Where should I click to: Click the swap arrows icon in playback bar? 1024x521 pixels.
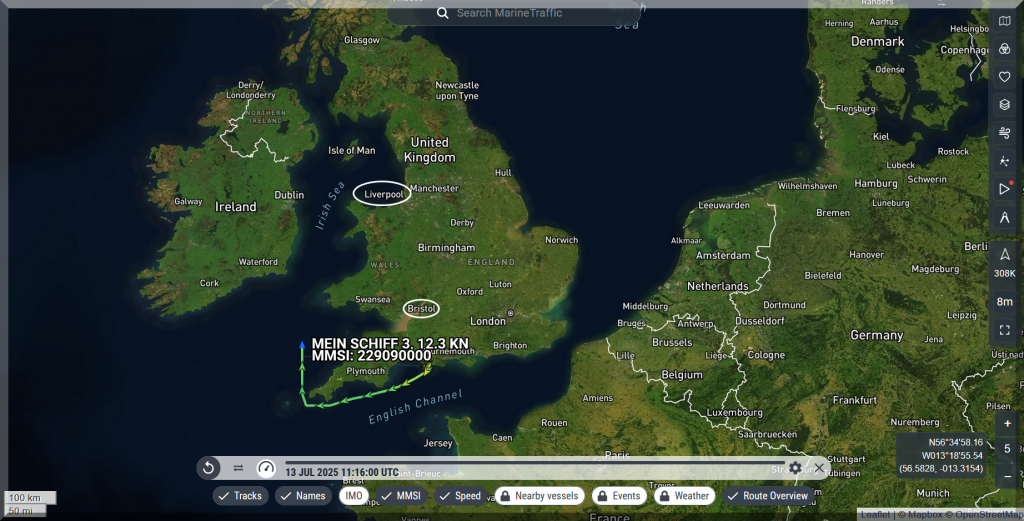[x=238, y=467]
